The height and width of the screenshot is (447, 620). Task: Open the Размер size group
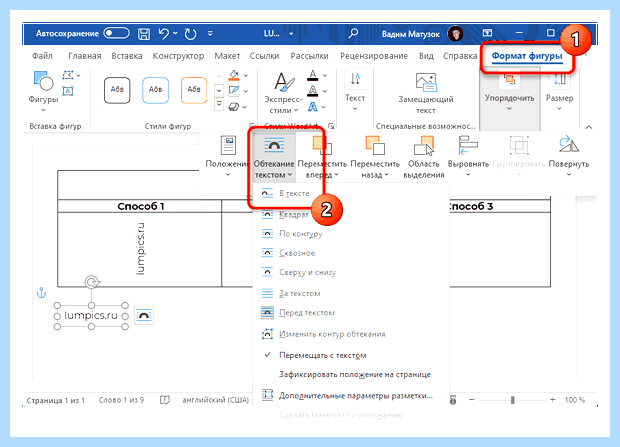(560, 92)
